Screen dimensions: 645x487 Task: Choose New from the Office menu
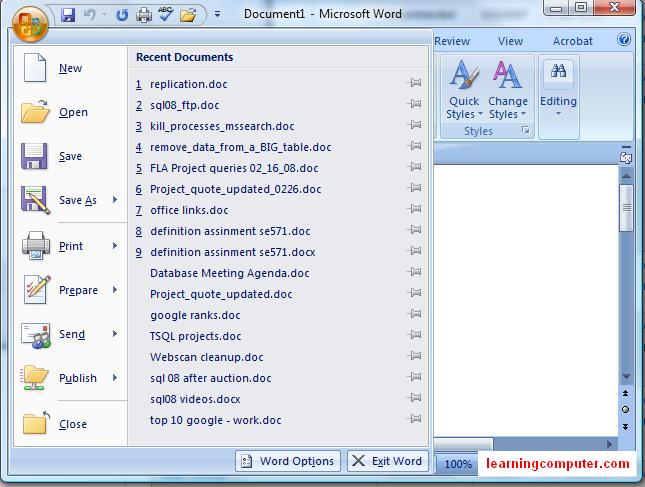[70, 68]
